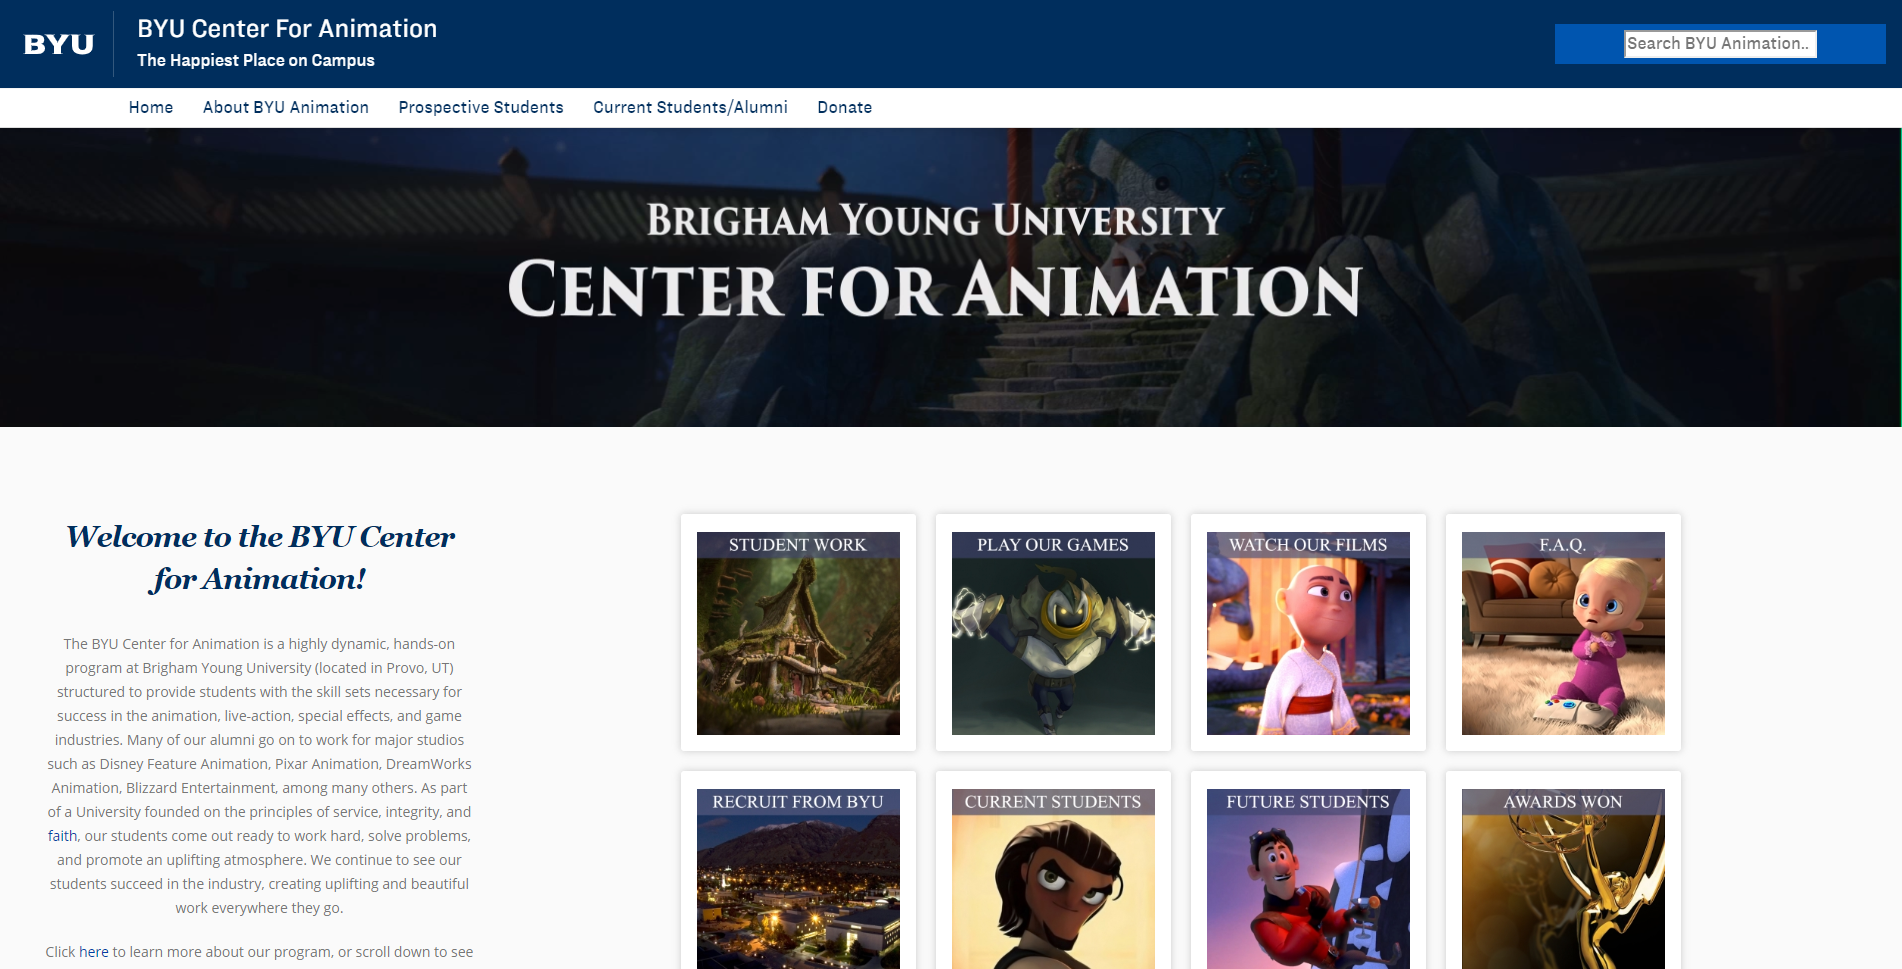This screenshot has width=1902, height=969.
Task: Select the Donate menu item
Action: 845,107
